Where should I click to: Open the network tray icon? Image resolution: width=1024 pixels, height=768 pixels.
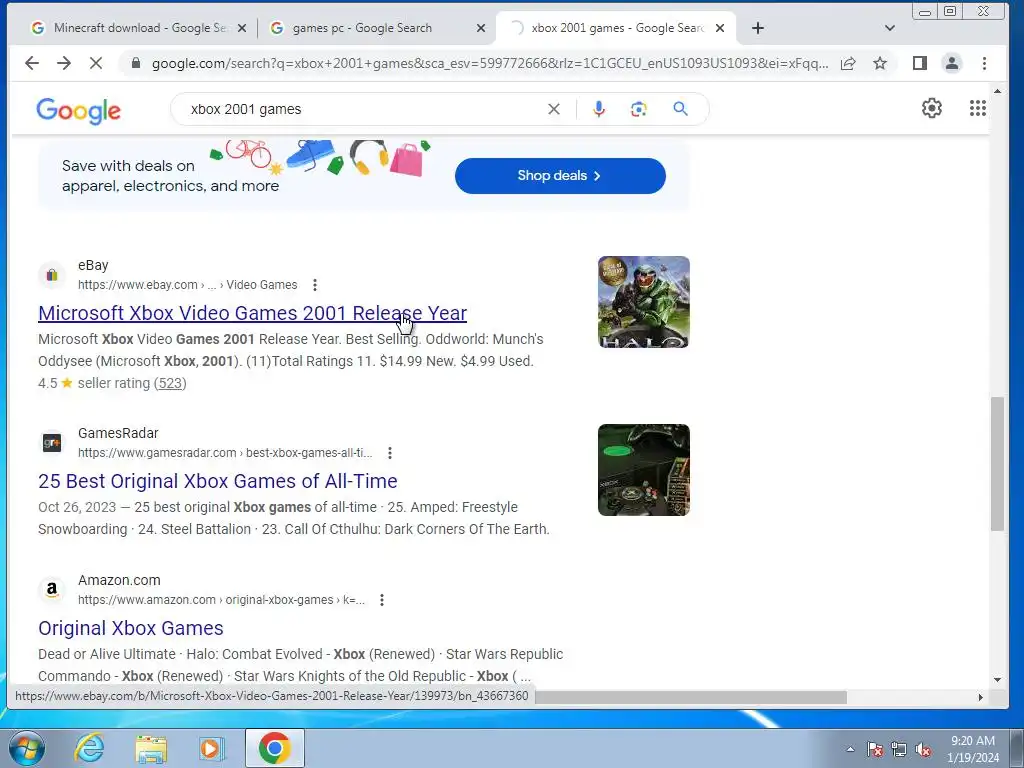click(899, 749)
